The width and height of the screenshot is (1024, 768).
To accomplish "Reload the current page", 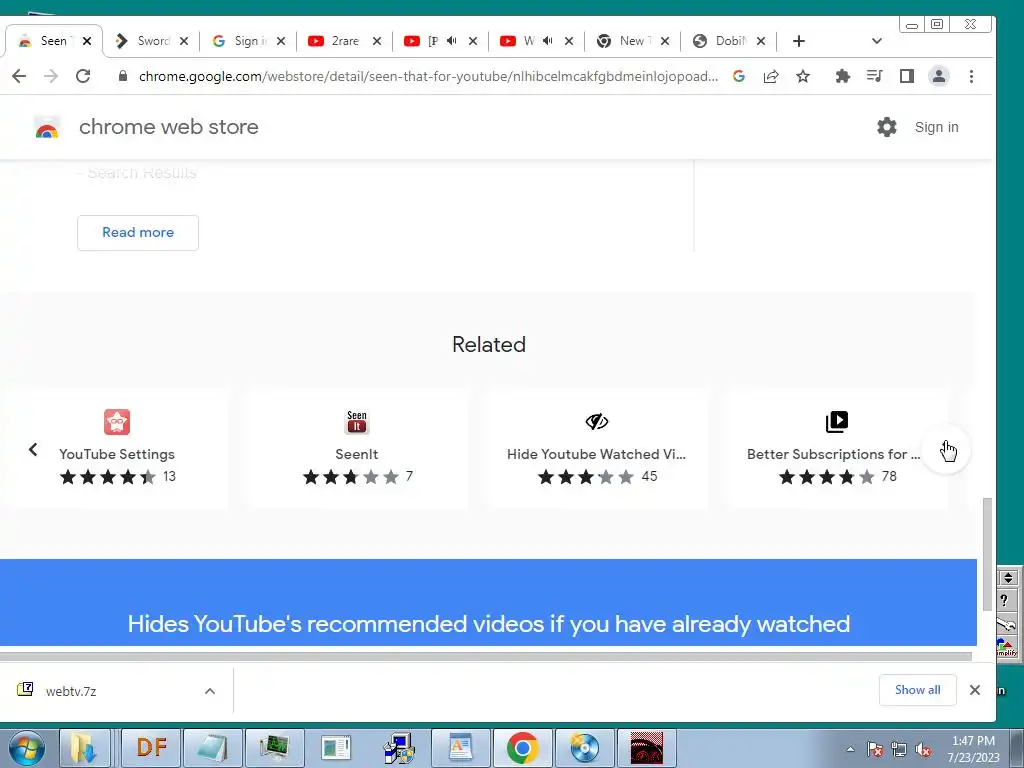I will point(83,76).
